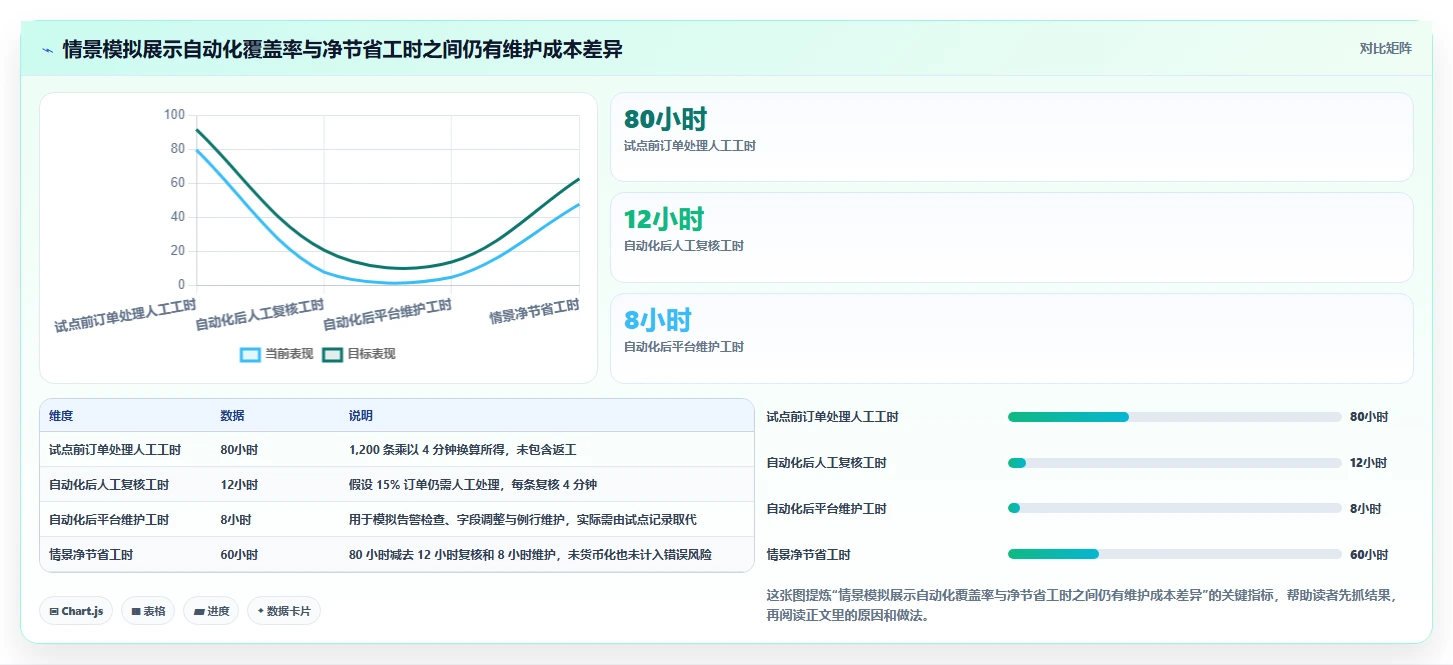The image size is (1453, 665).
Task: Click chart axis label 自动化后人工复核工时
Action: click(x=260, y=314)
